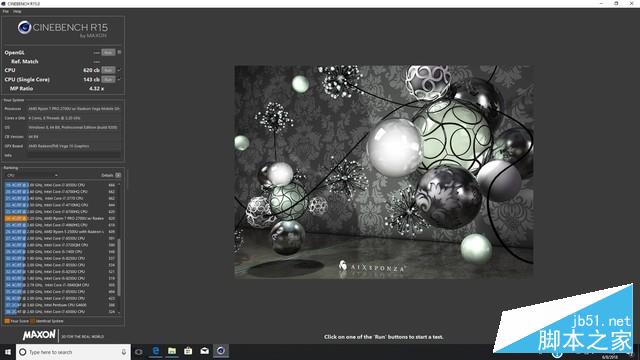Run the CPU (Single Core) test
The height and width of the screenshot is (360, 640).
click(x=108, y=79)
